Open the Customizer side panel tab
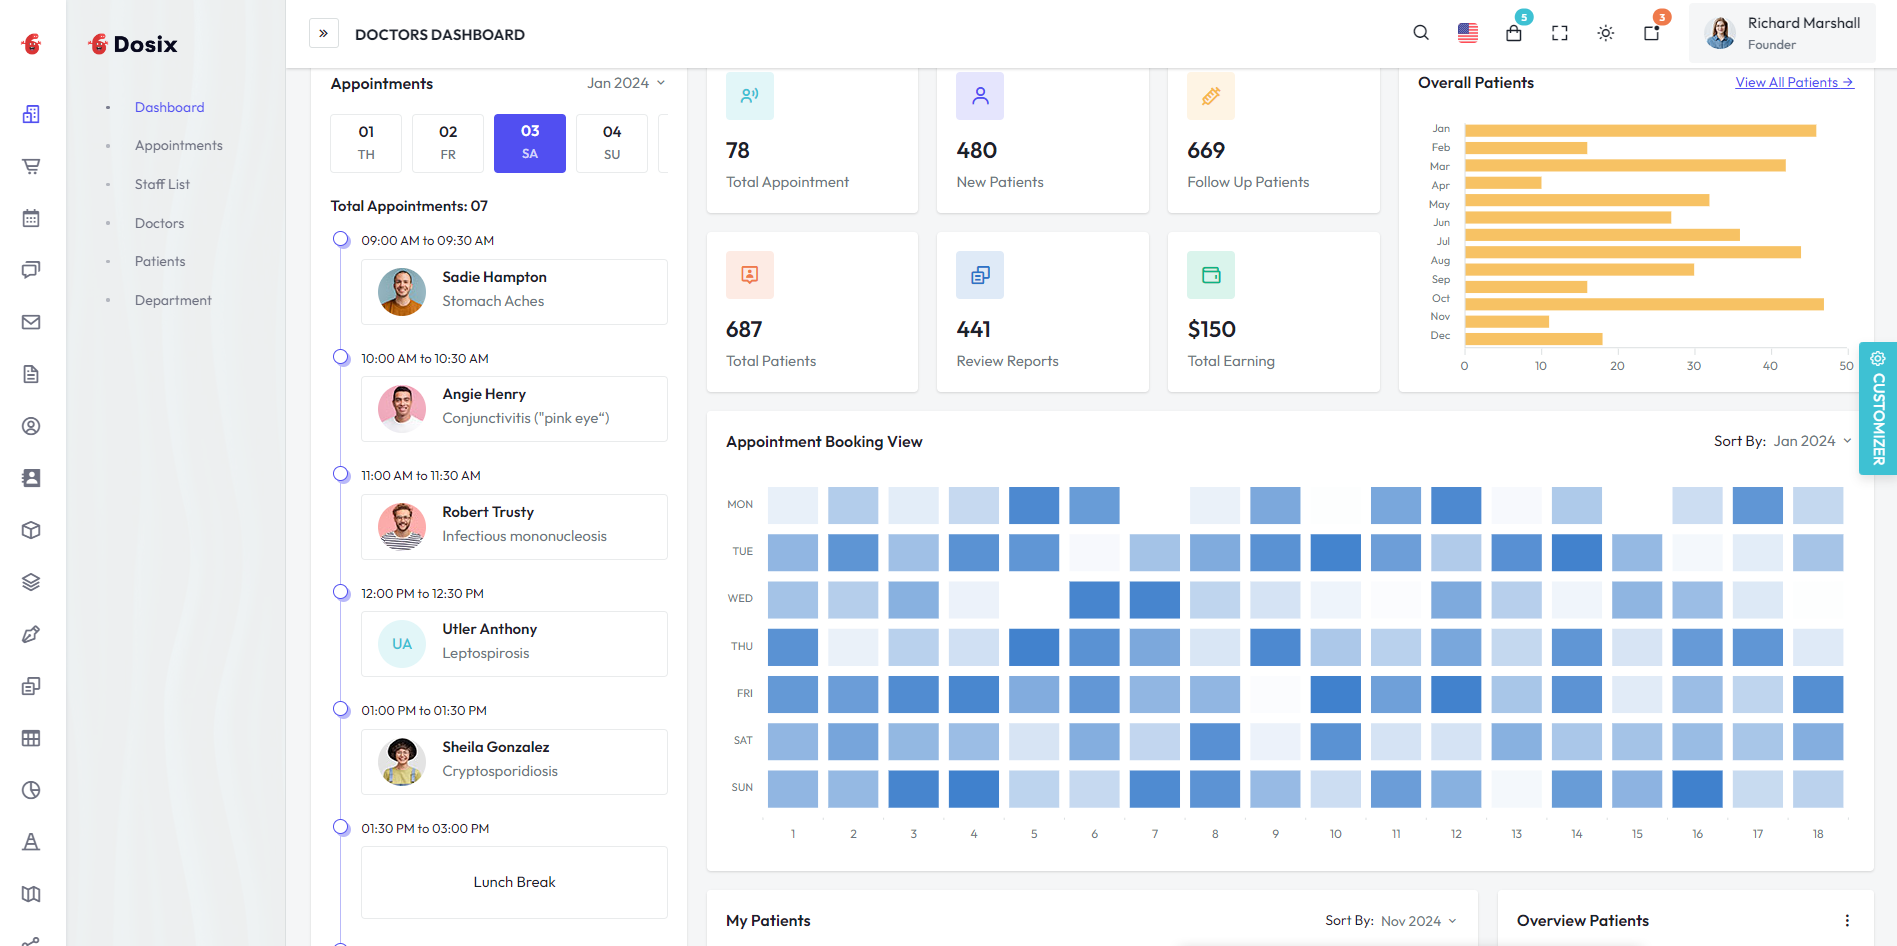 point(1878,408)
